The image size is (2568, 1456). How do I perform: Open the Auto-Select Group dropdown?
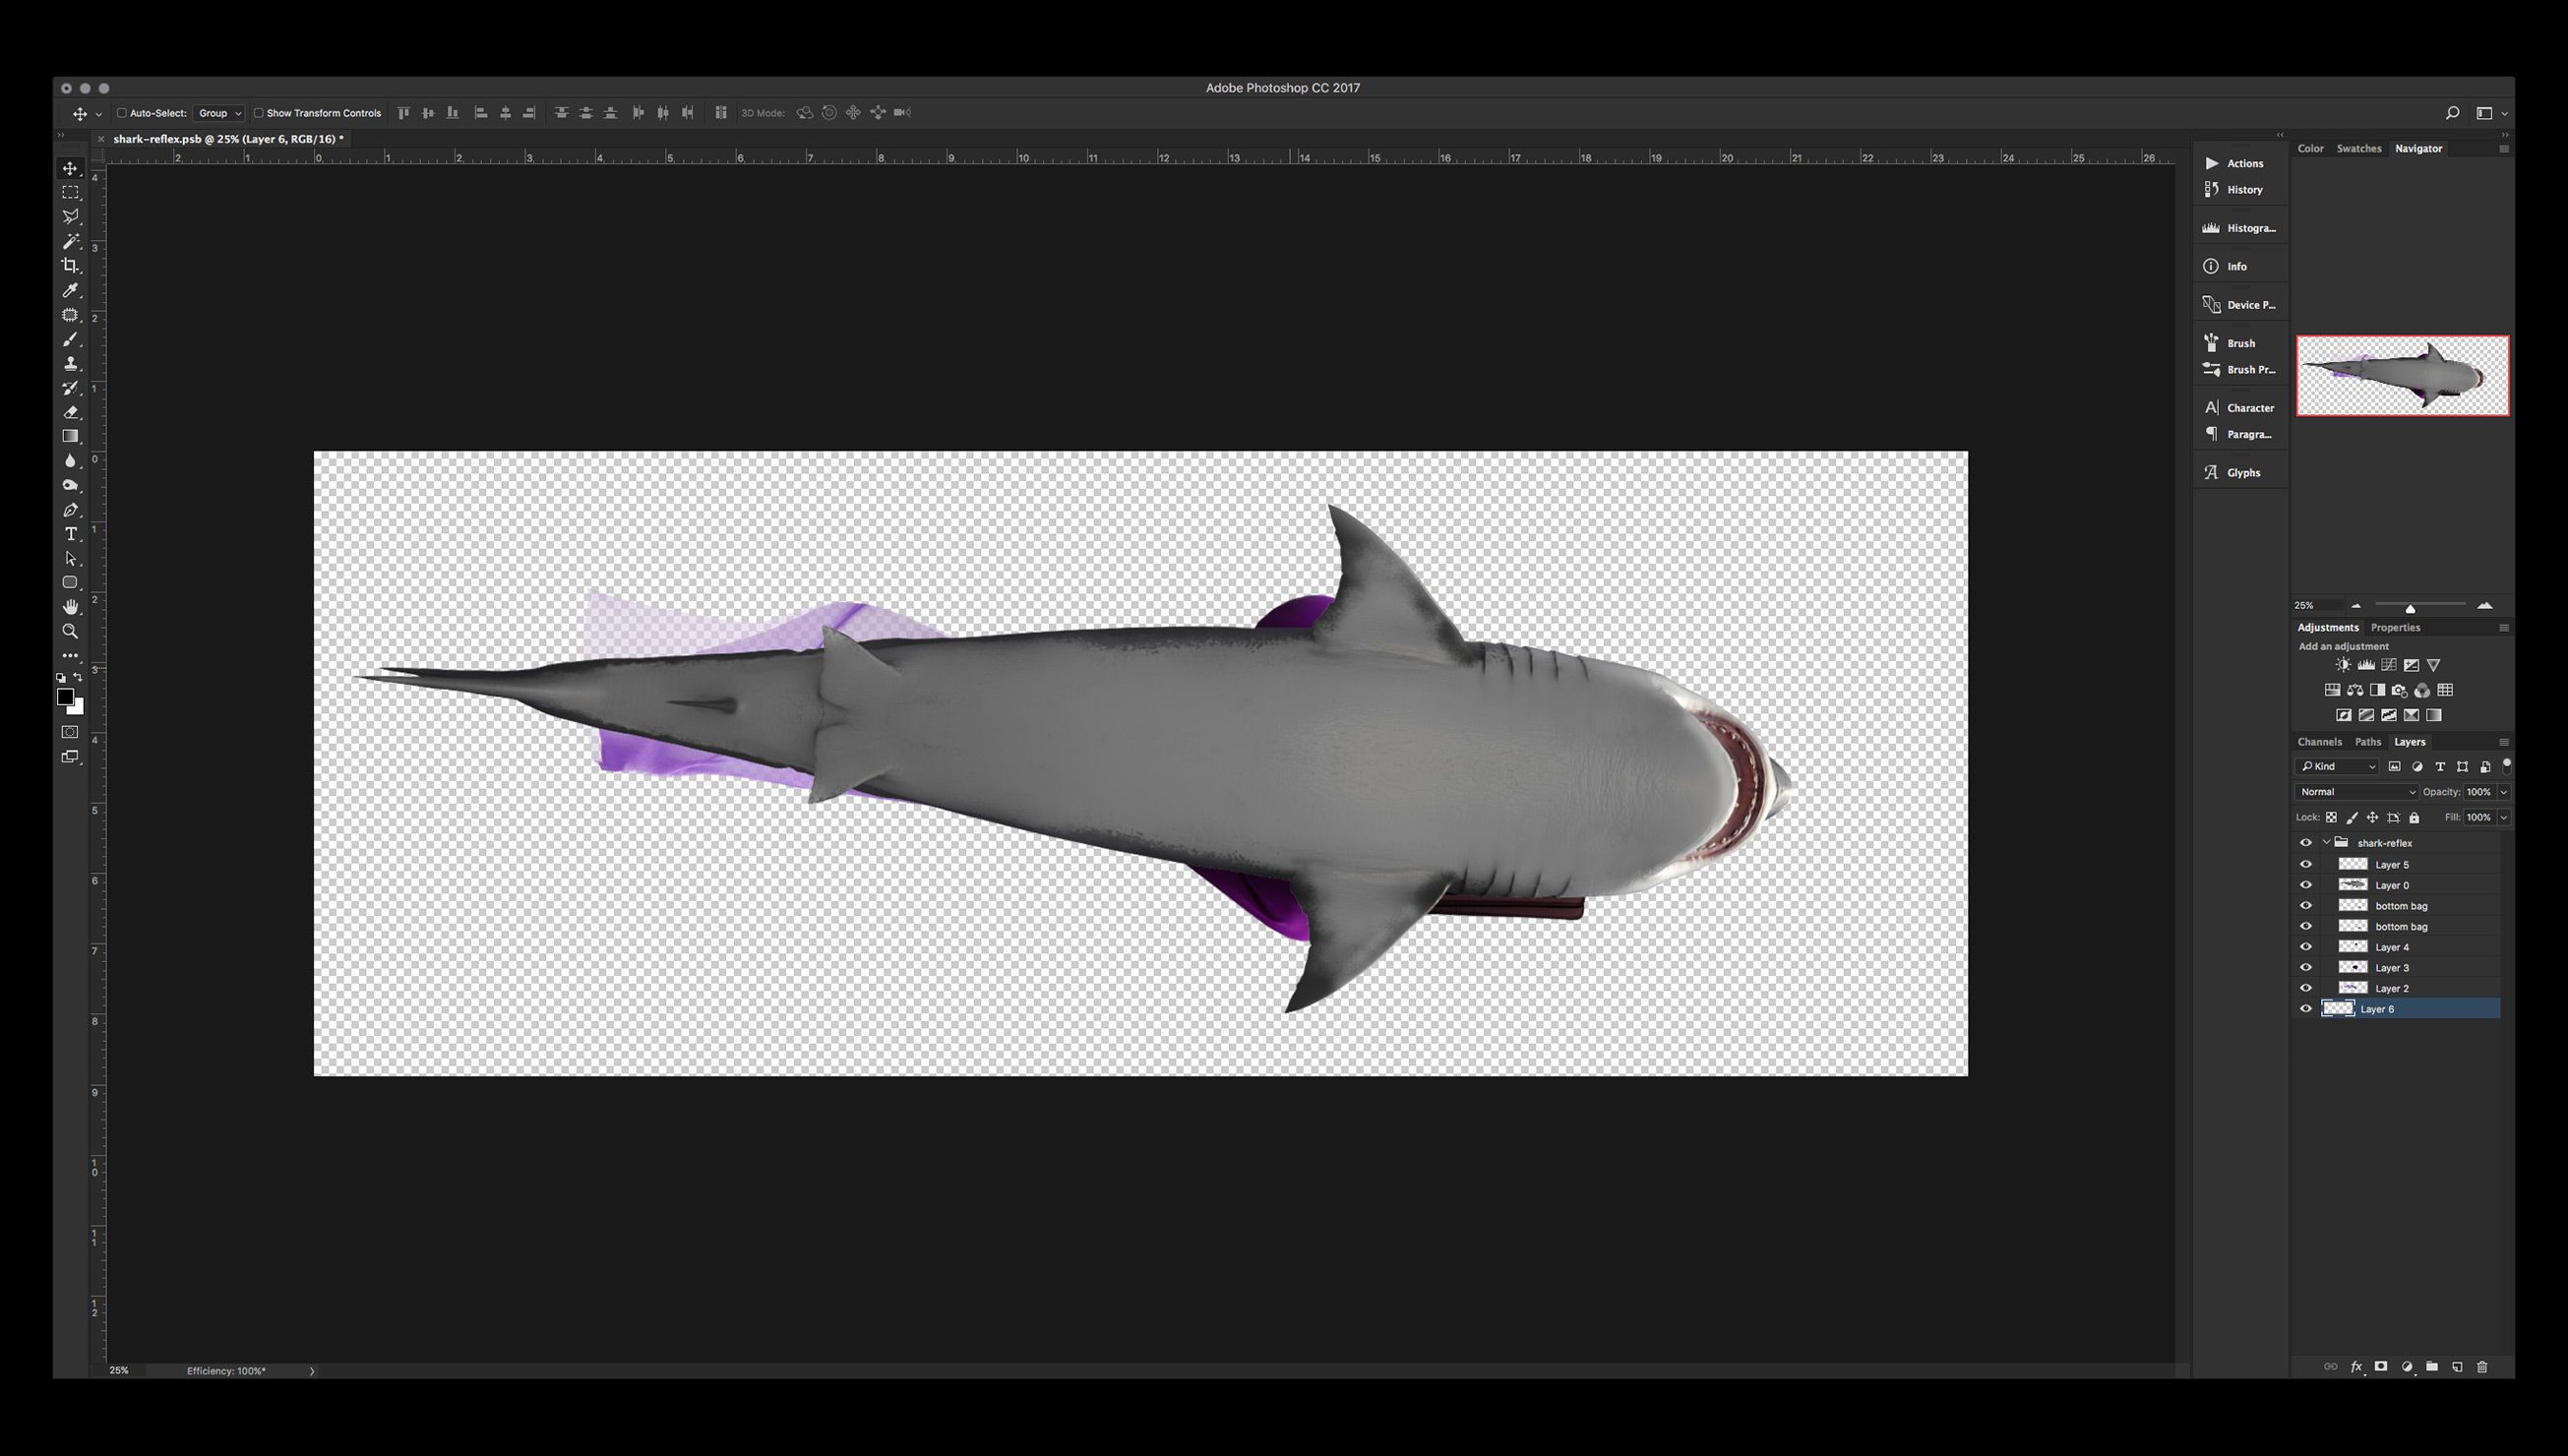pyautogui.click(x=219, y=113)
